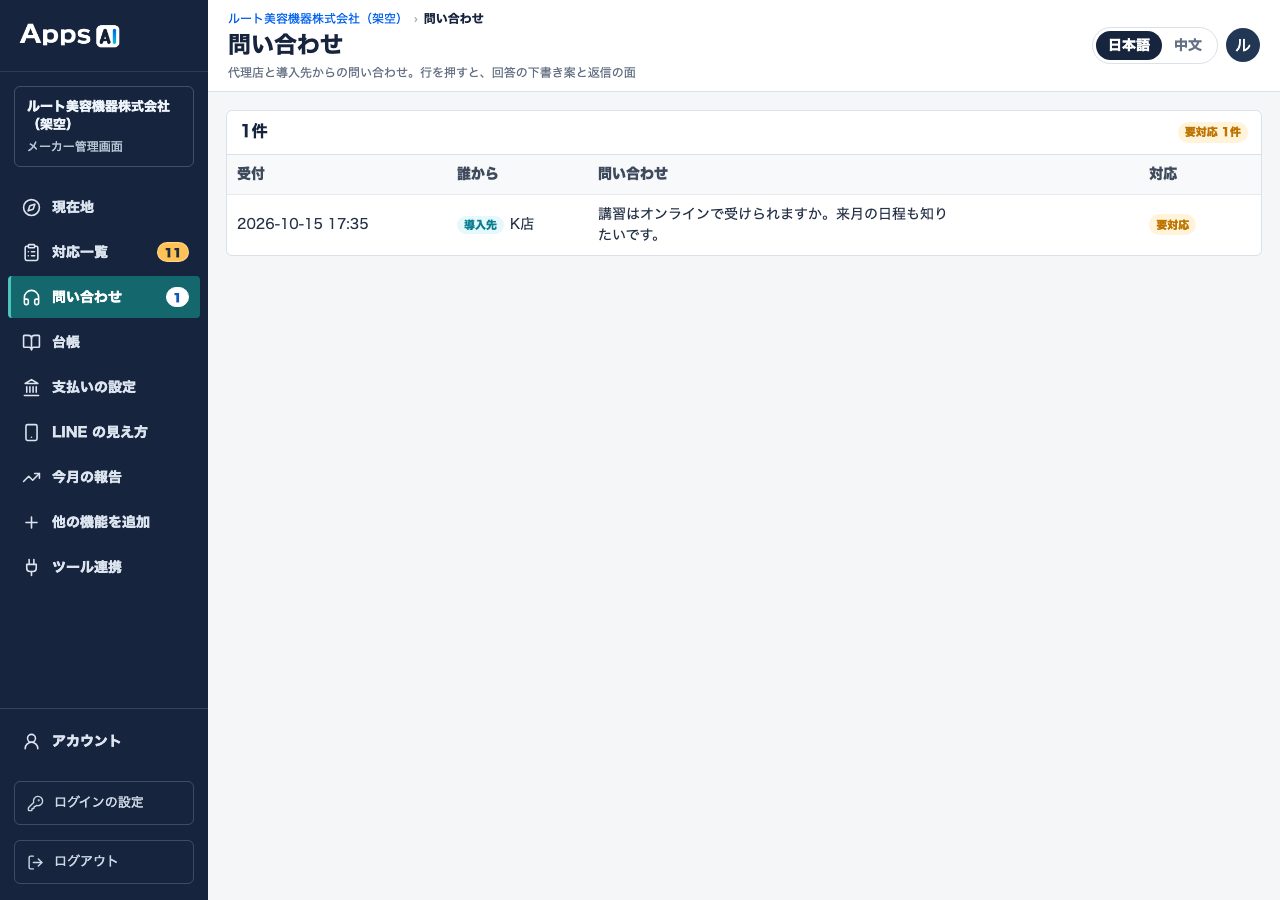Click the clipboard icon beside 対応一覧
The width and height of the screenshot is (1280, 900).
pyautogui.click(x=31, y=252)
